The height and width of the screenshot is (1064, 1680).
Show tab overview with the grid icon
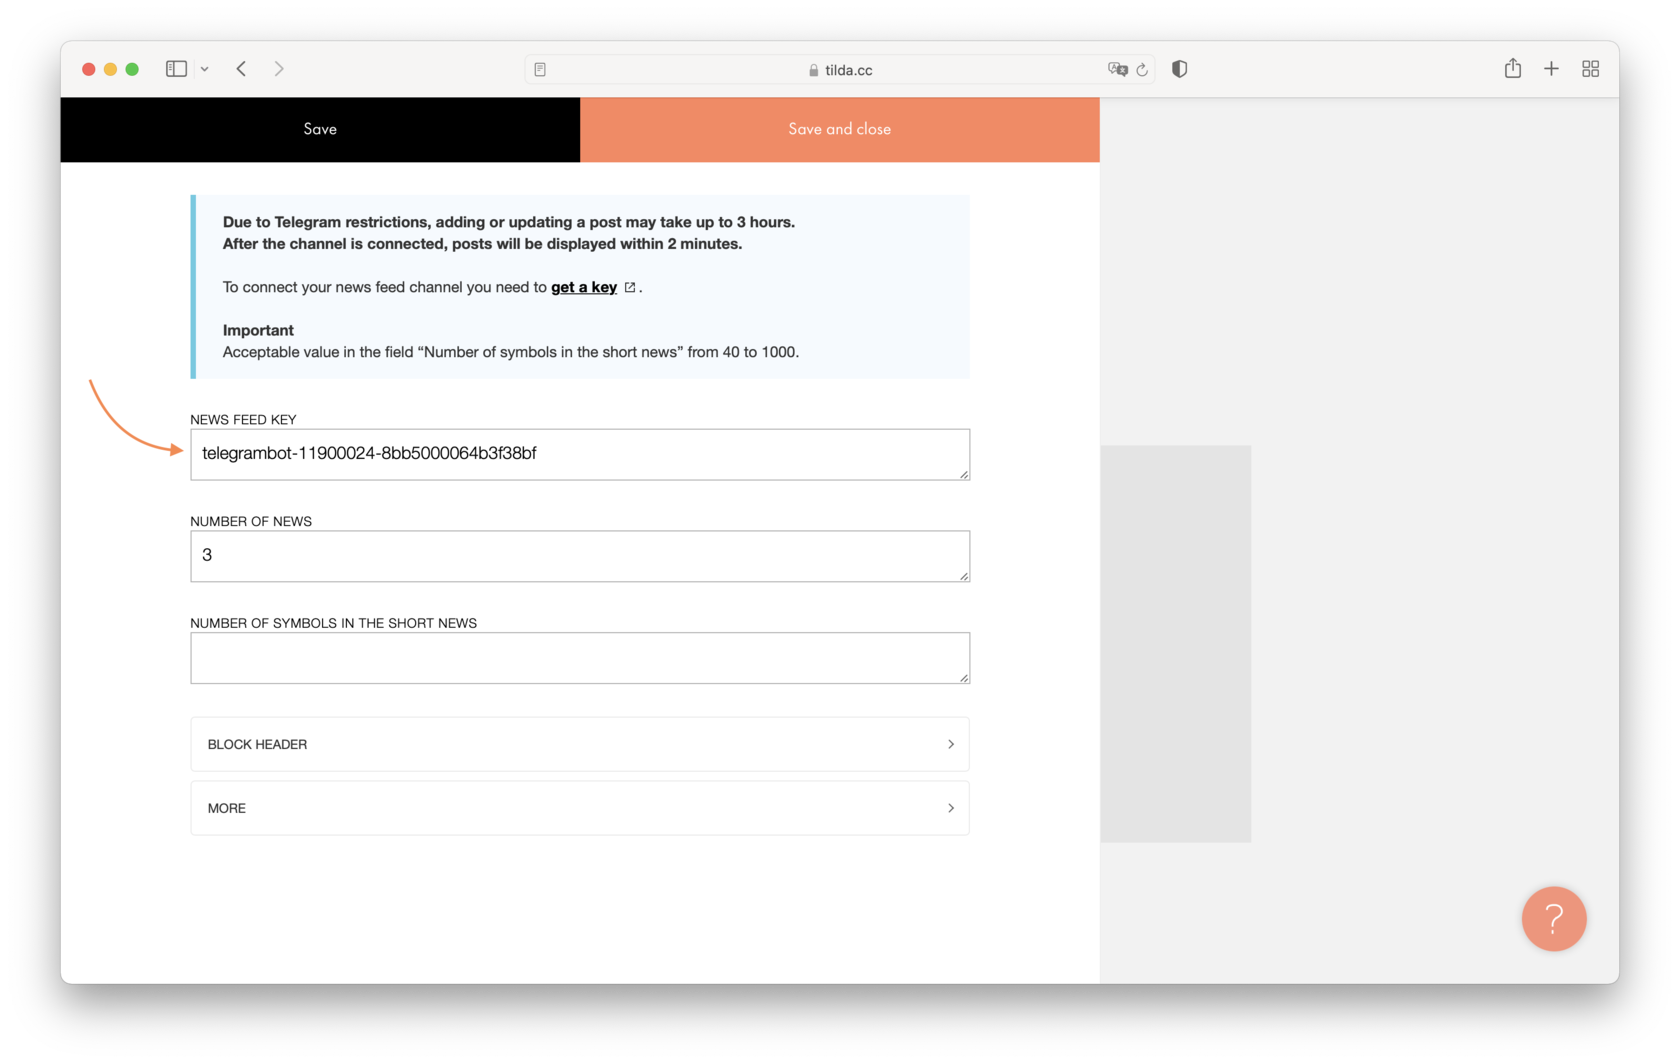pyautogui.click(x=1591, y=68)
